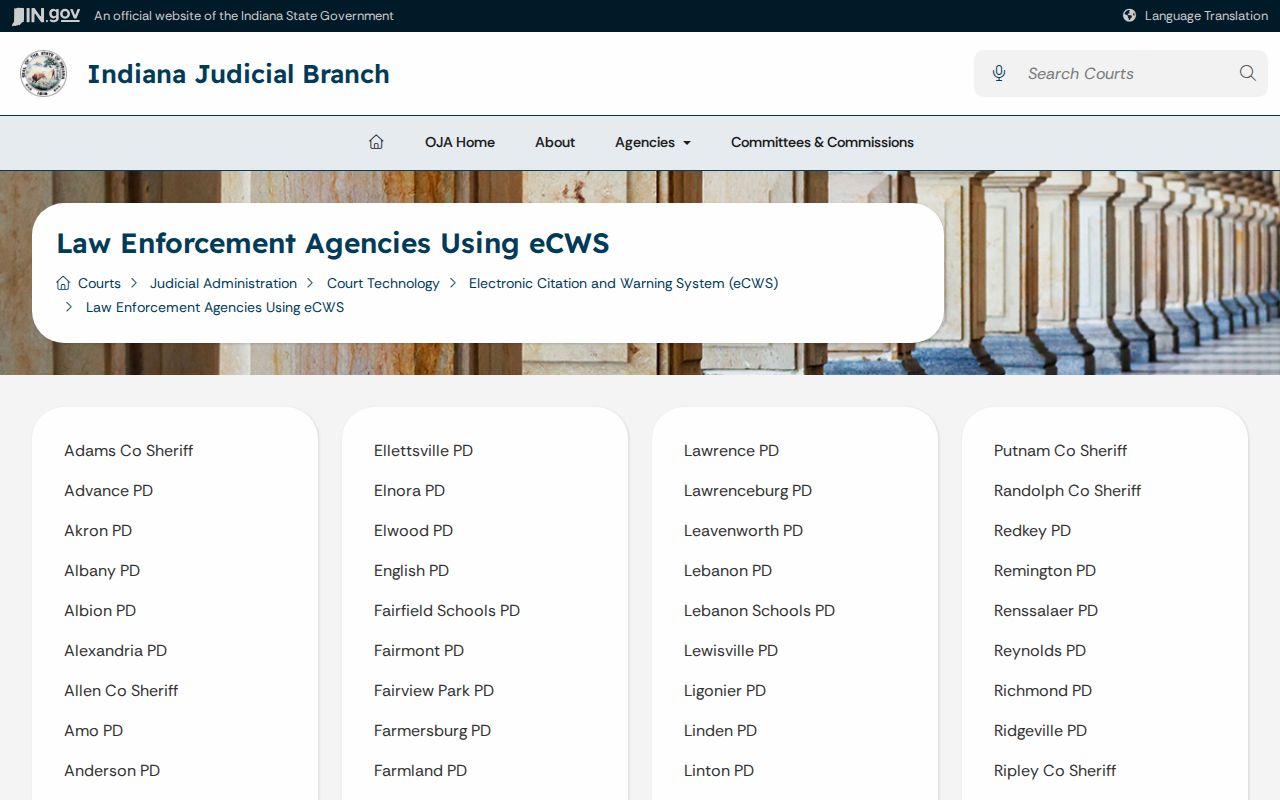This screenshot has width=1280, height=800.
Task: Click the Putnam Co Sheriff entry
Action: click(x=1060, y=450)
